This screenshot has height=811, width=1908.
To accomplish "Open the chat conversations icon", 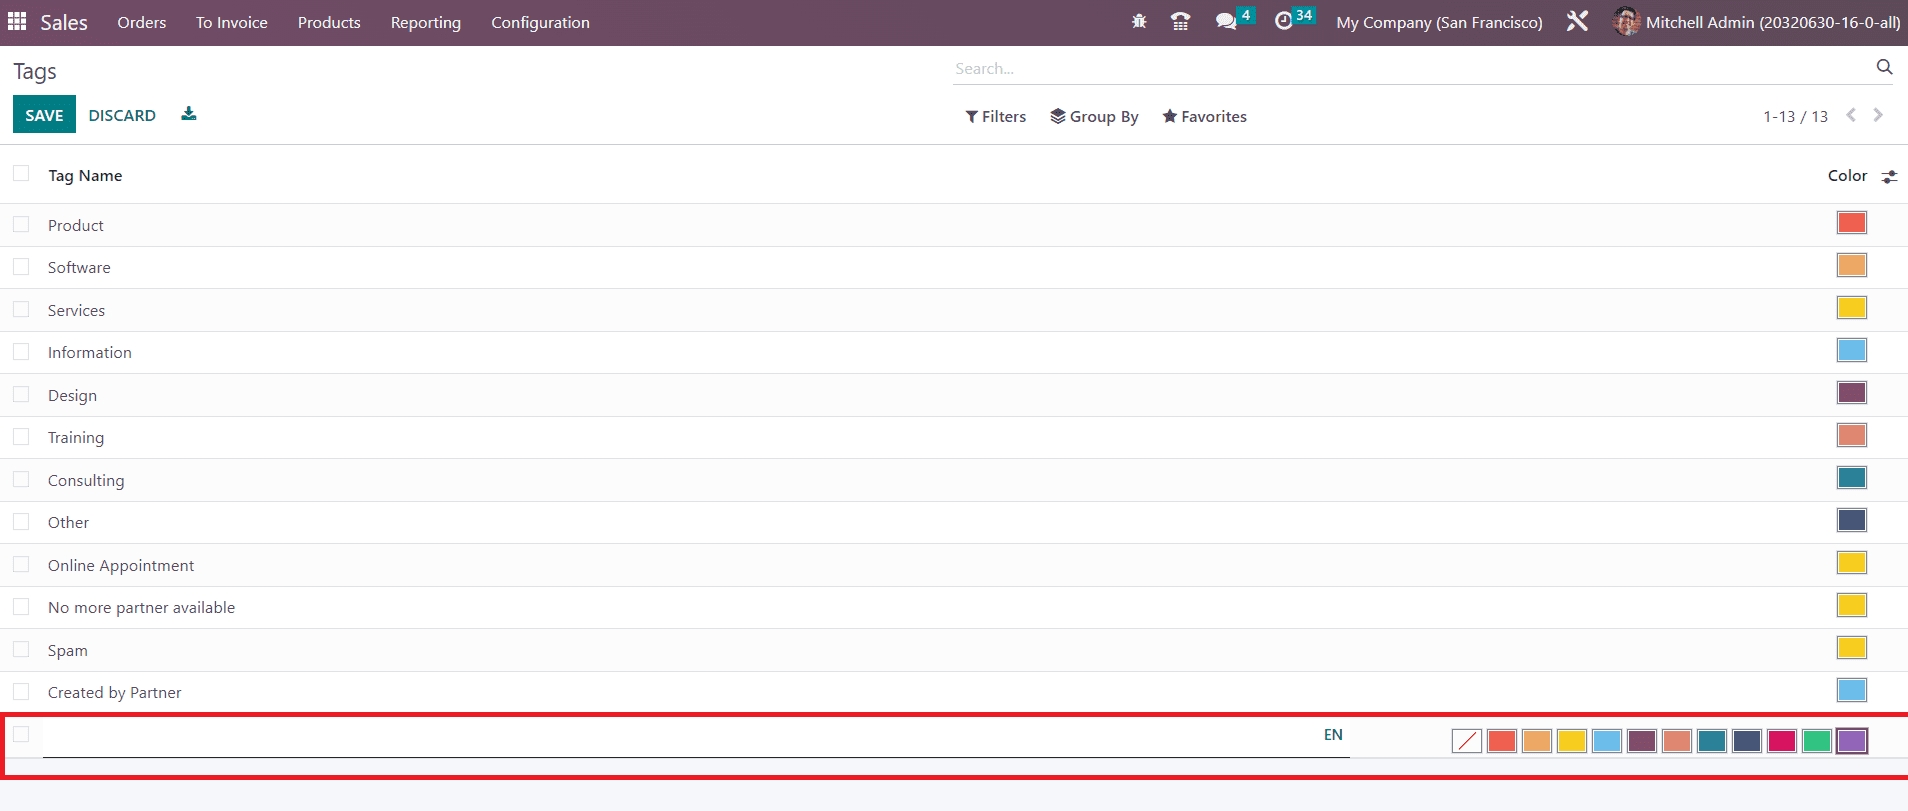I will click(1226, 22).
